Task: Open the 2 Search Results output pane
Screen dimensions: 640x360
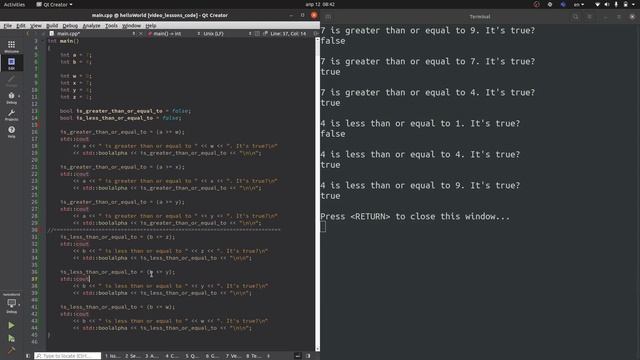Action: pos(132,356)
